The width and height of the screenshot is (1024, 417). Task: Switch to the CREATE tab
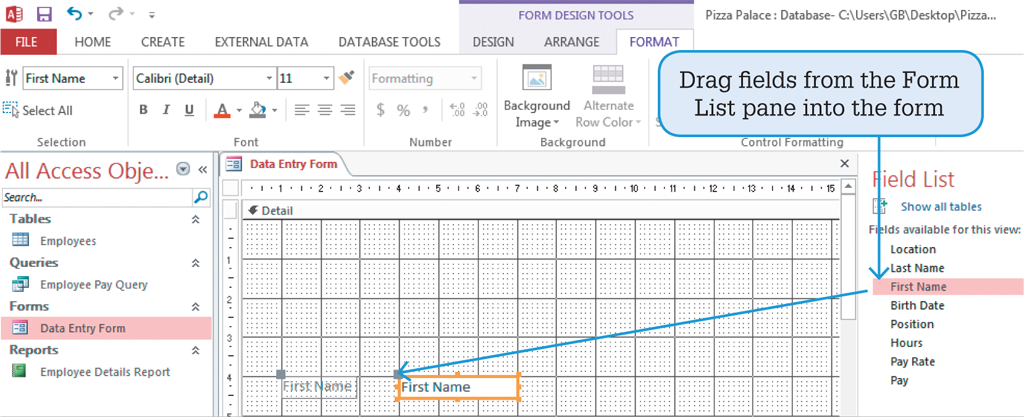163,42
